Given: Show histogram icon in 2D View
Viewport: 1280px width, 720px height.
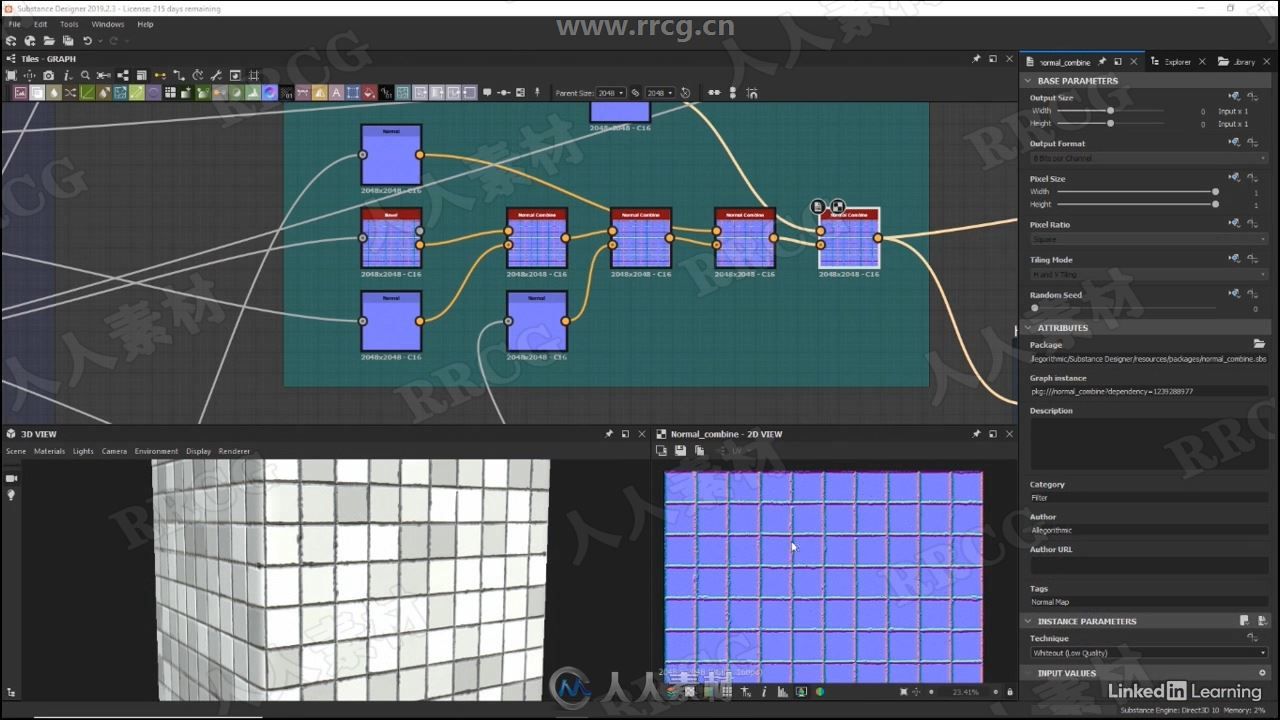Looking at the screenshot, I should (x=782, y=691).
